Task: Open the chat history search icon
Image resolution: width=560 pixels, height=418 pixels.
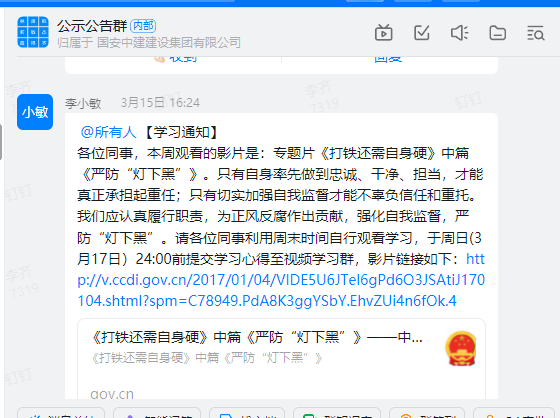Action: (536, 33)
